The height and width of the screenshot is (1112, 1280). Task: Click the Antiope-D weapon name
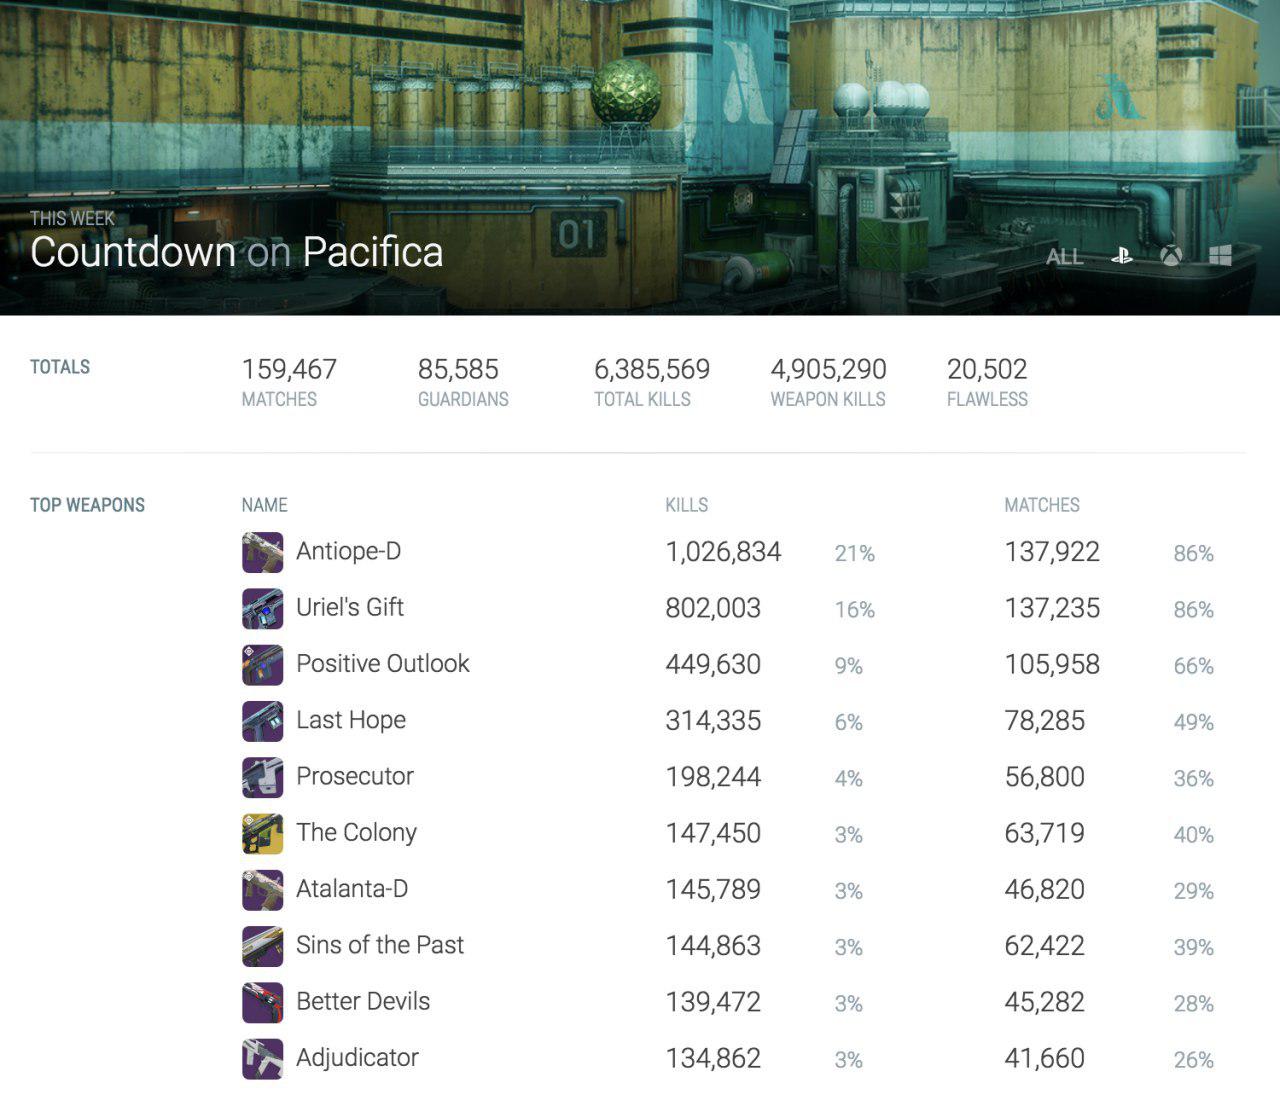coord(348,551)
